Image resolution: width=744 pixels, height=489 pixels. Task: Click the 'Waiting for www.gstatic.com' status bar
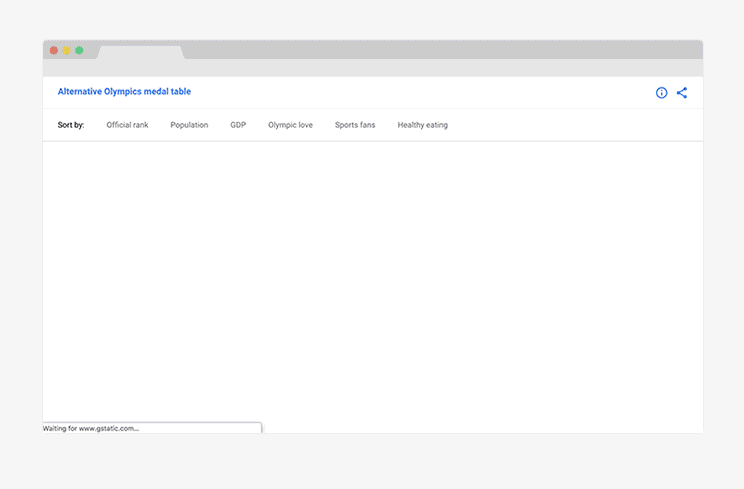152,428
